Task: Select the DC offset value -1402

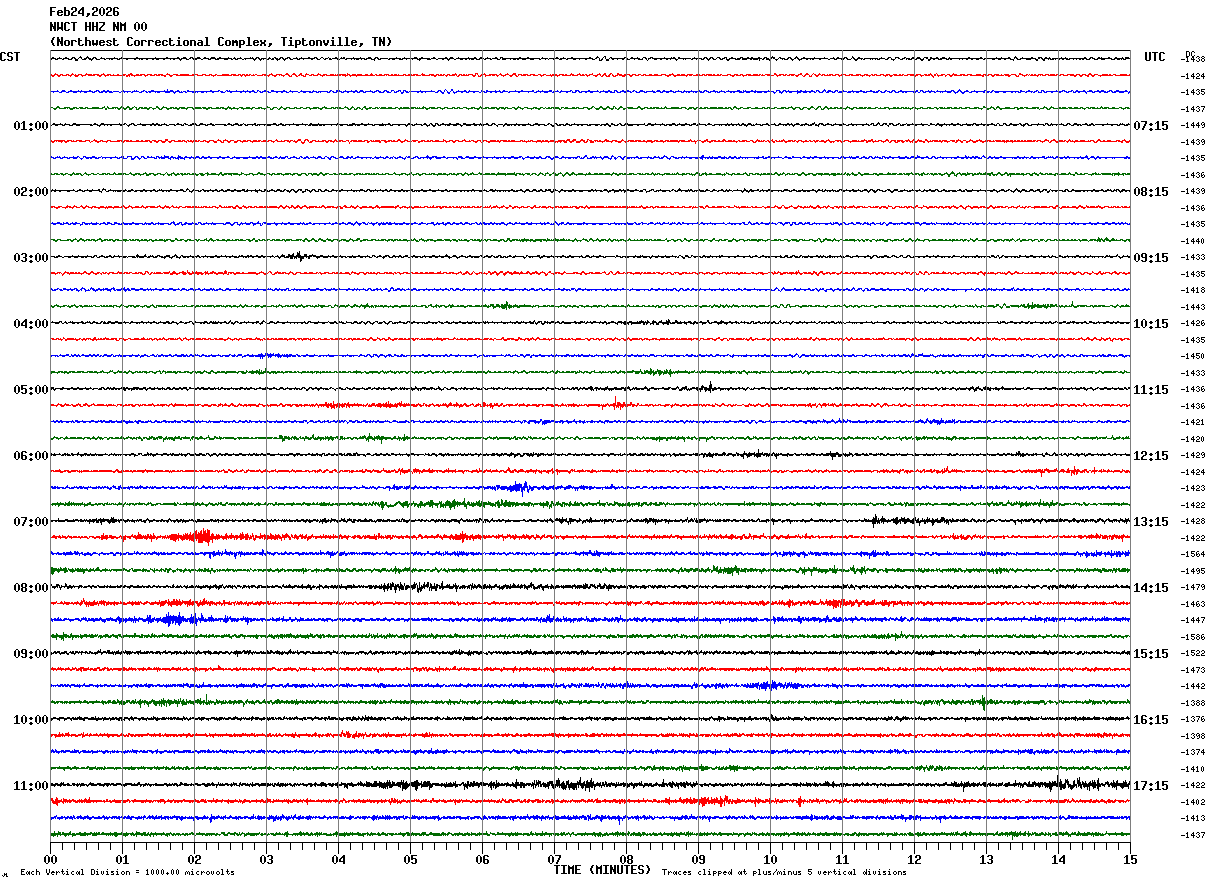Action: tap(1192, 802)
